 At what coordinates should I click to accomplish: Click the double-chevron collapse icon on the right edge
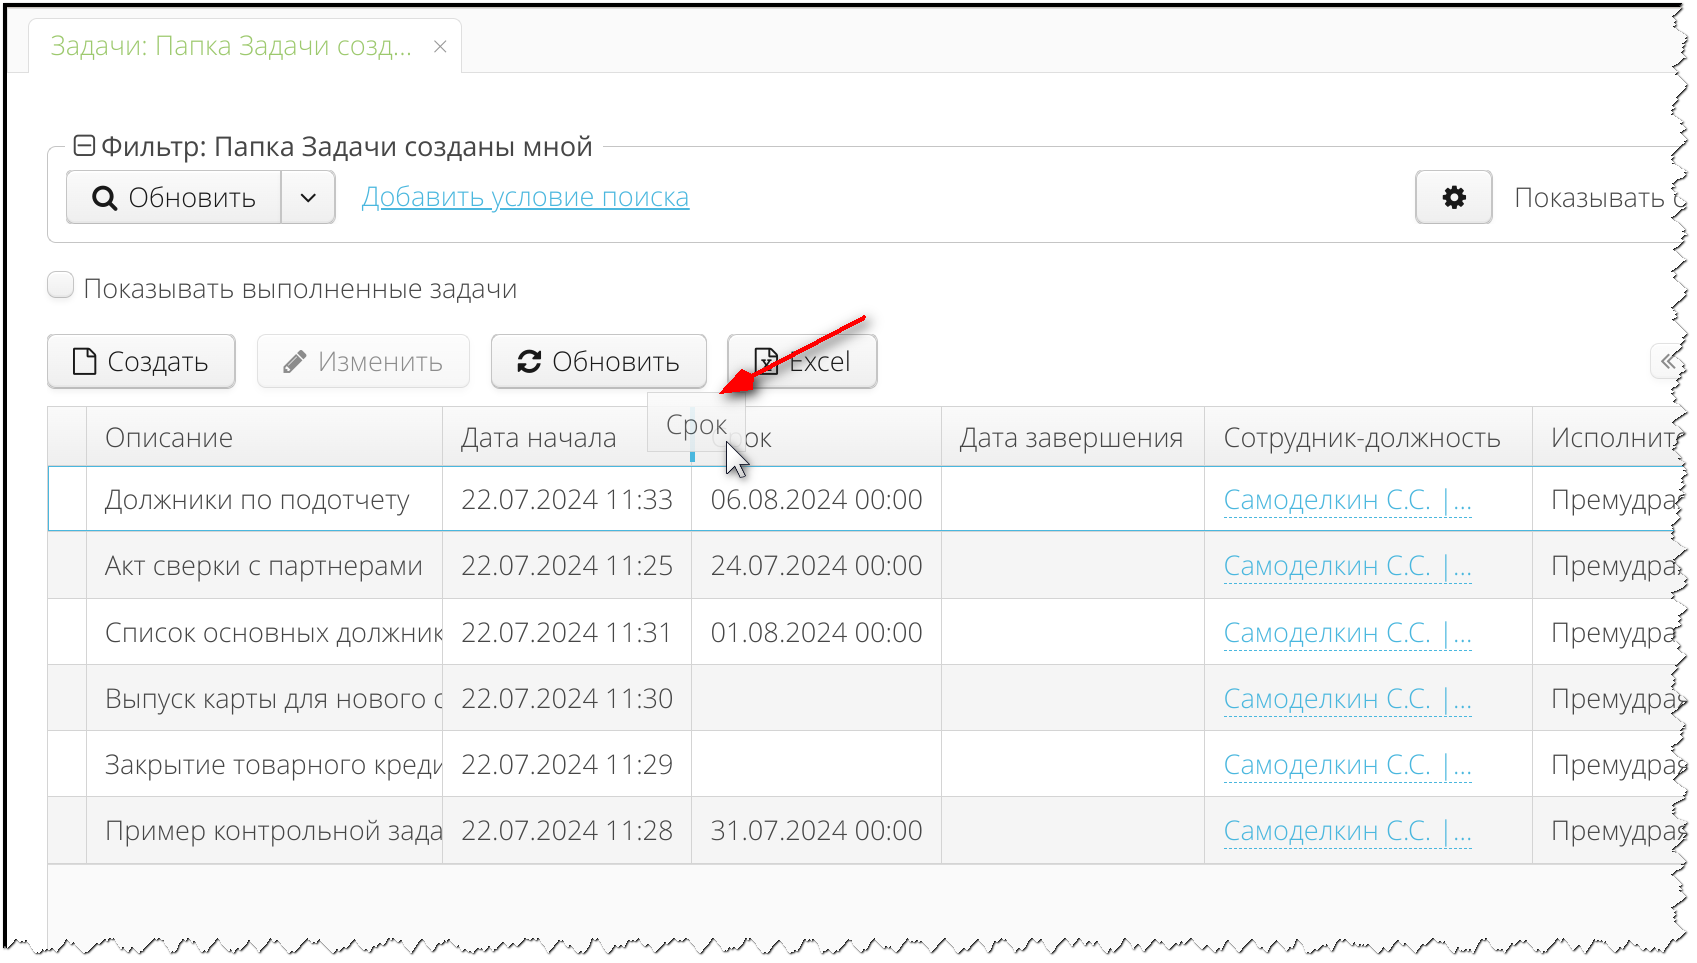tap(1666, 361)
